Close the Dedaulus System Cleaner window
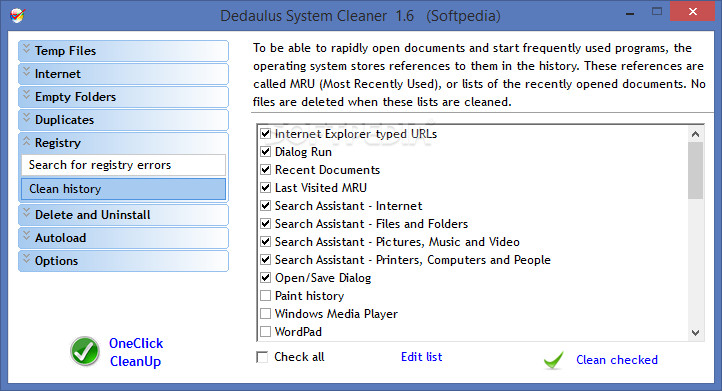Screen dimensions: 722x391 (693, 12)
